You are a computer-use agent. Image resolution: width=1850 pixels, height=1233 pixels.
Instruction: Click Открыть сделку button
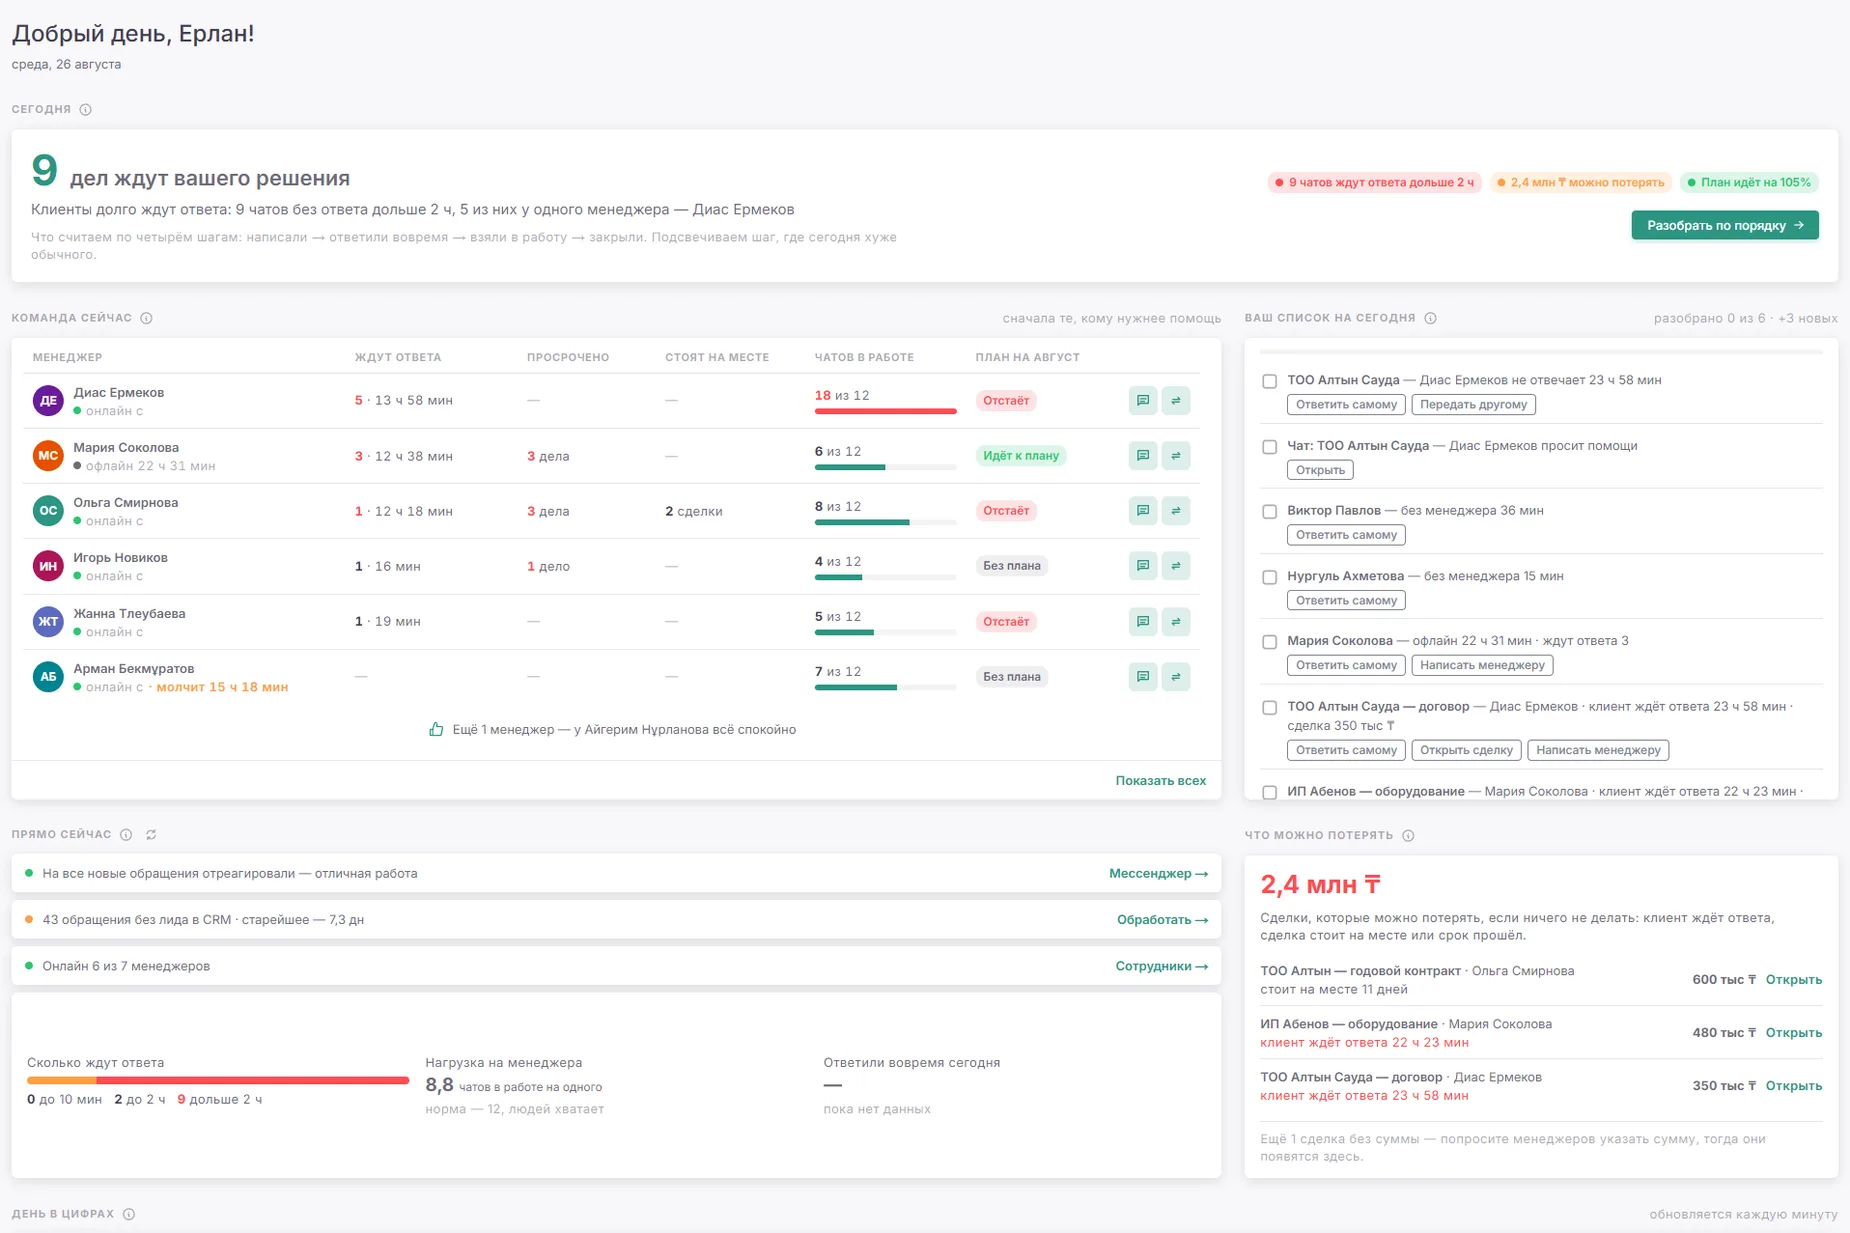[1466, 750]
